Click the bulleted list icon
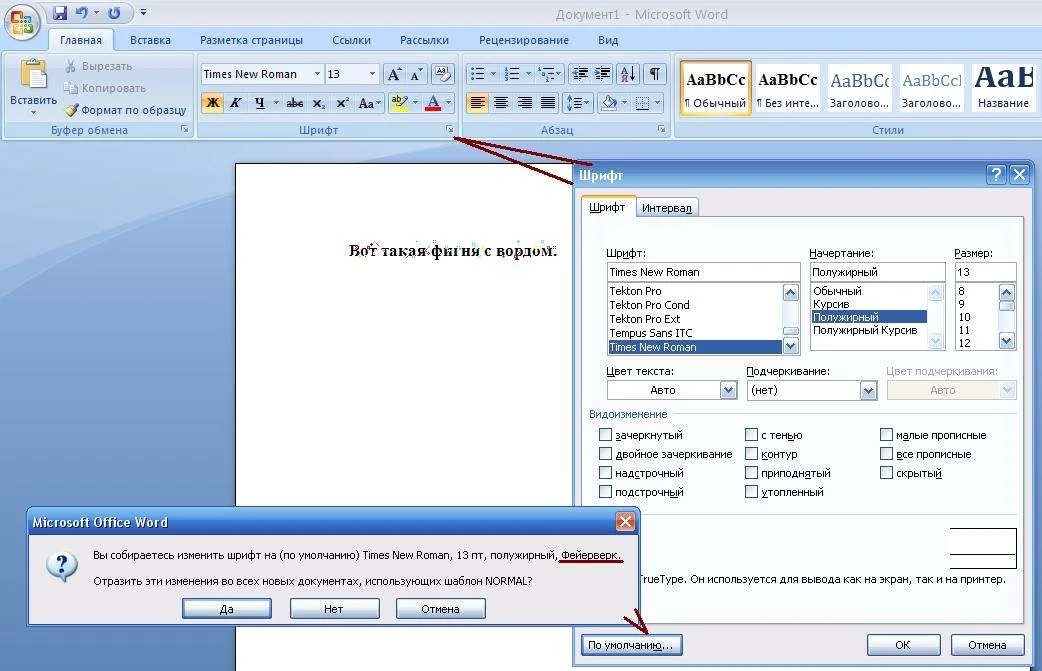Viewport: 1042px width, 671px height. point(477,74)
